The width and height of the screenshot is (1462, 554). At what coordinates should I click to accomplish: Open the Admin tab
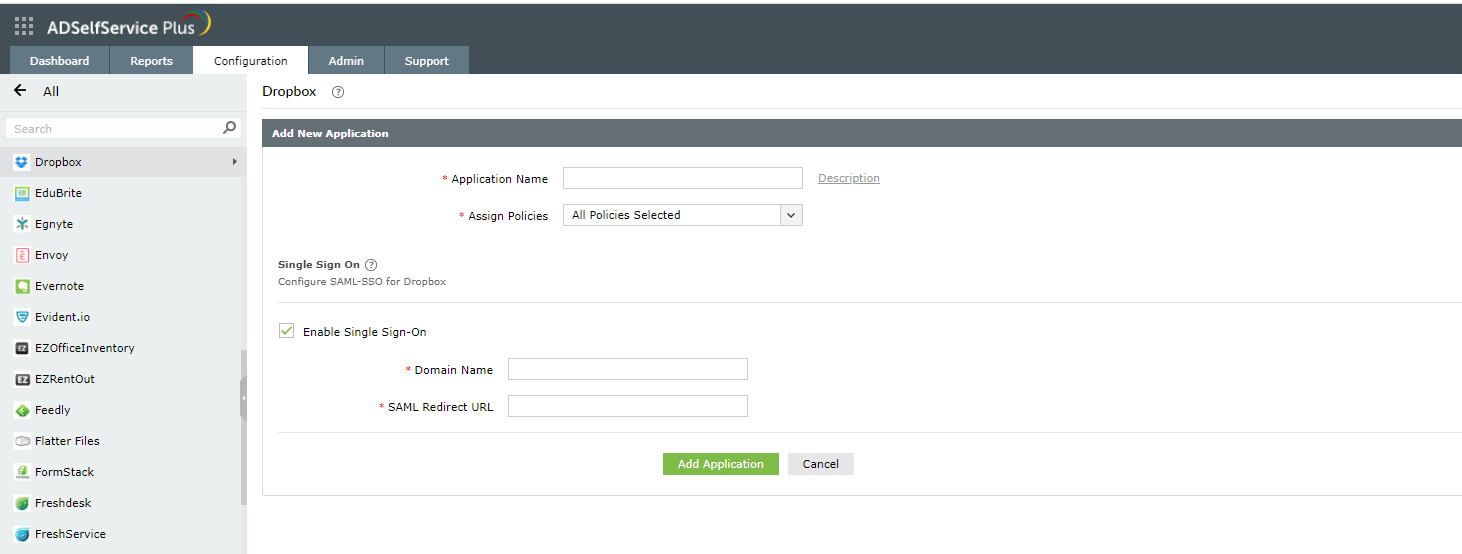(346, 61)
